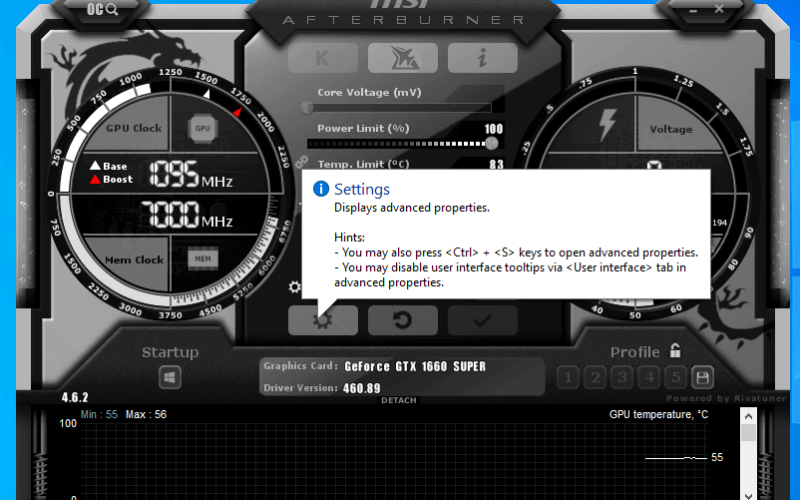The height and width of the screenshot is (500, 800).
Task: Click the memory clock '7000 MHz' readout
Action: coord(186,214)
